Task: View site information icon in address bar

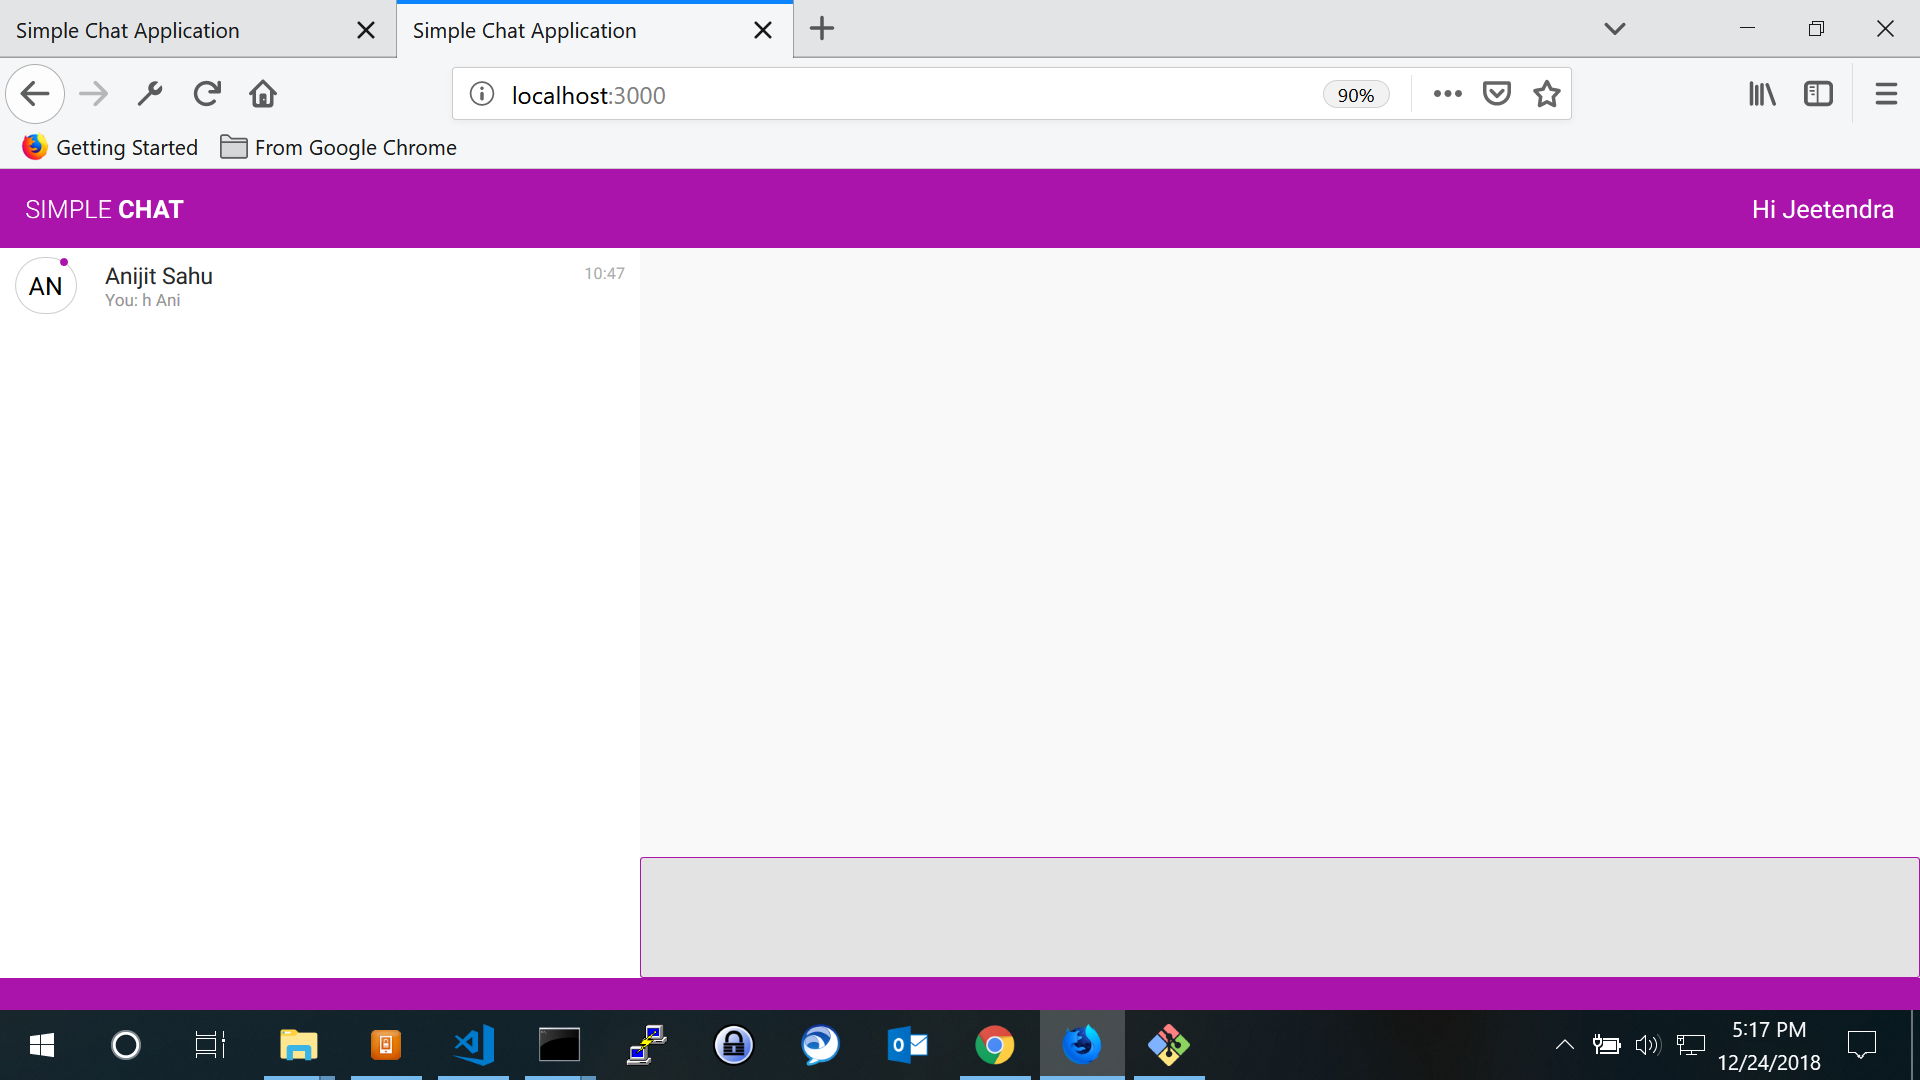Action: tap(482, 94)
